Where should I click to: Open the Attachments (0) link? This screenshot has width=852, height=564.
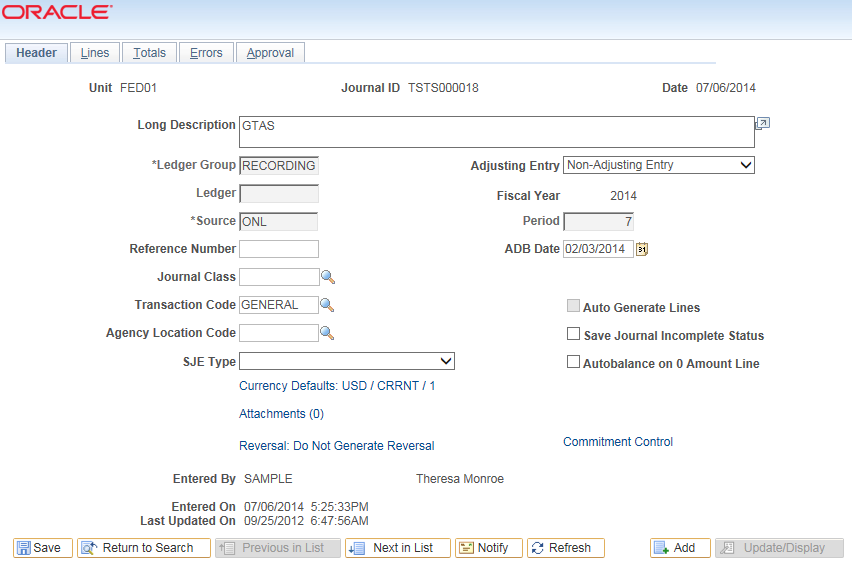281,414
